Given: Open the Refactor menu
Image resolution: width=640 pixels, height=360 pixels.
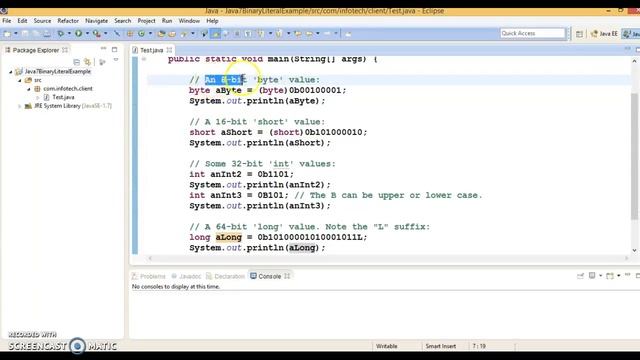Looking at the screenshot, I should tap(68, 21).
